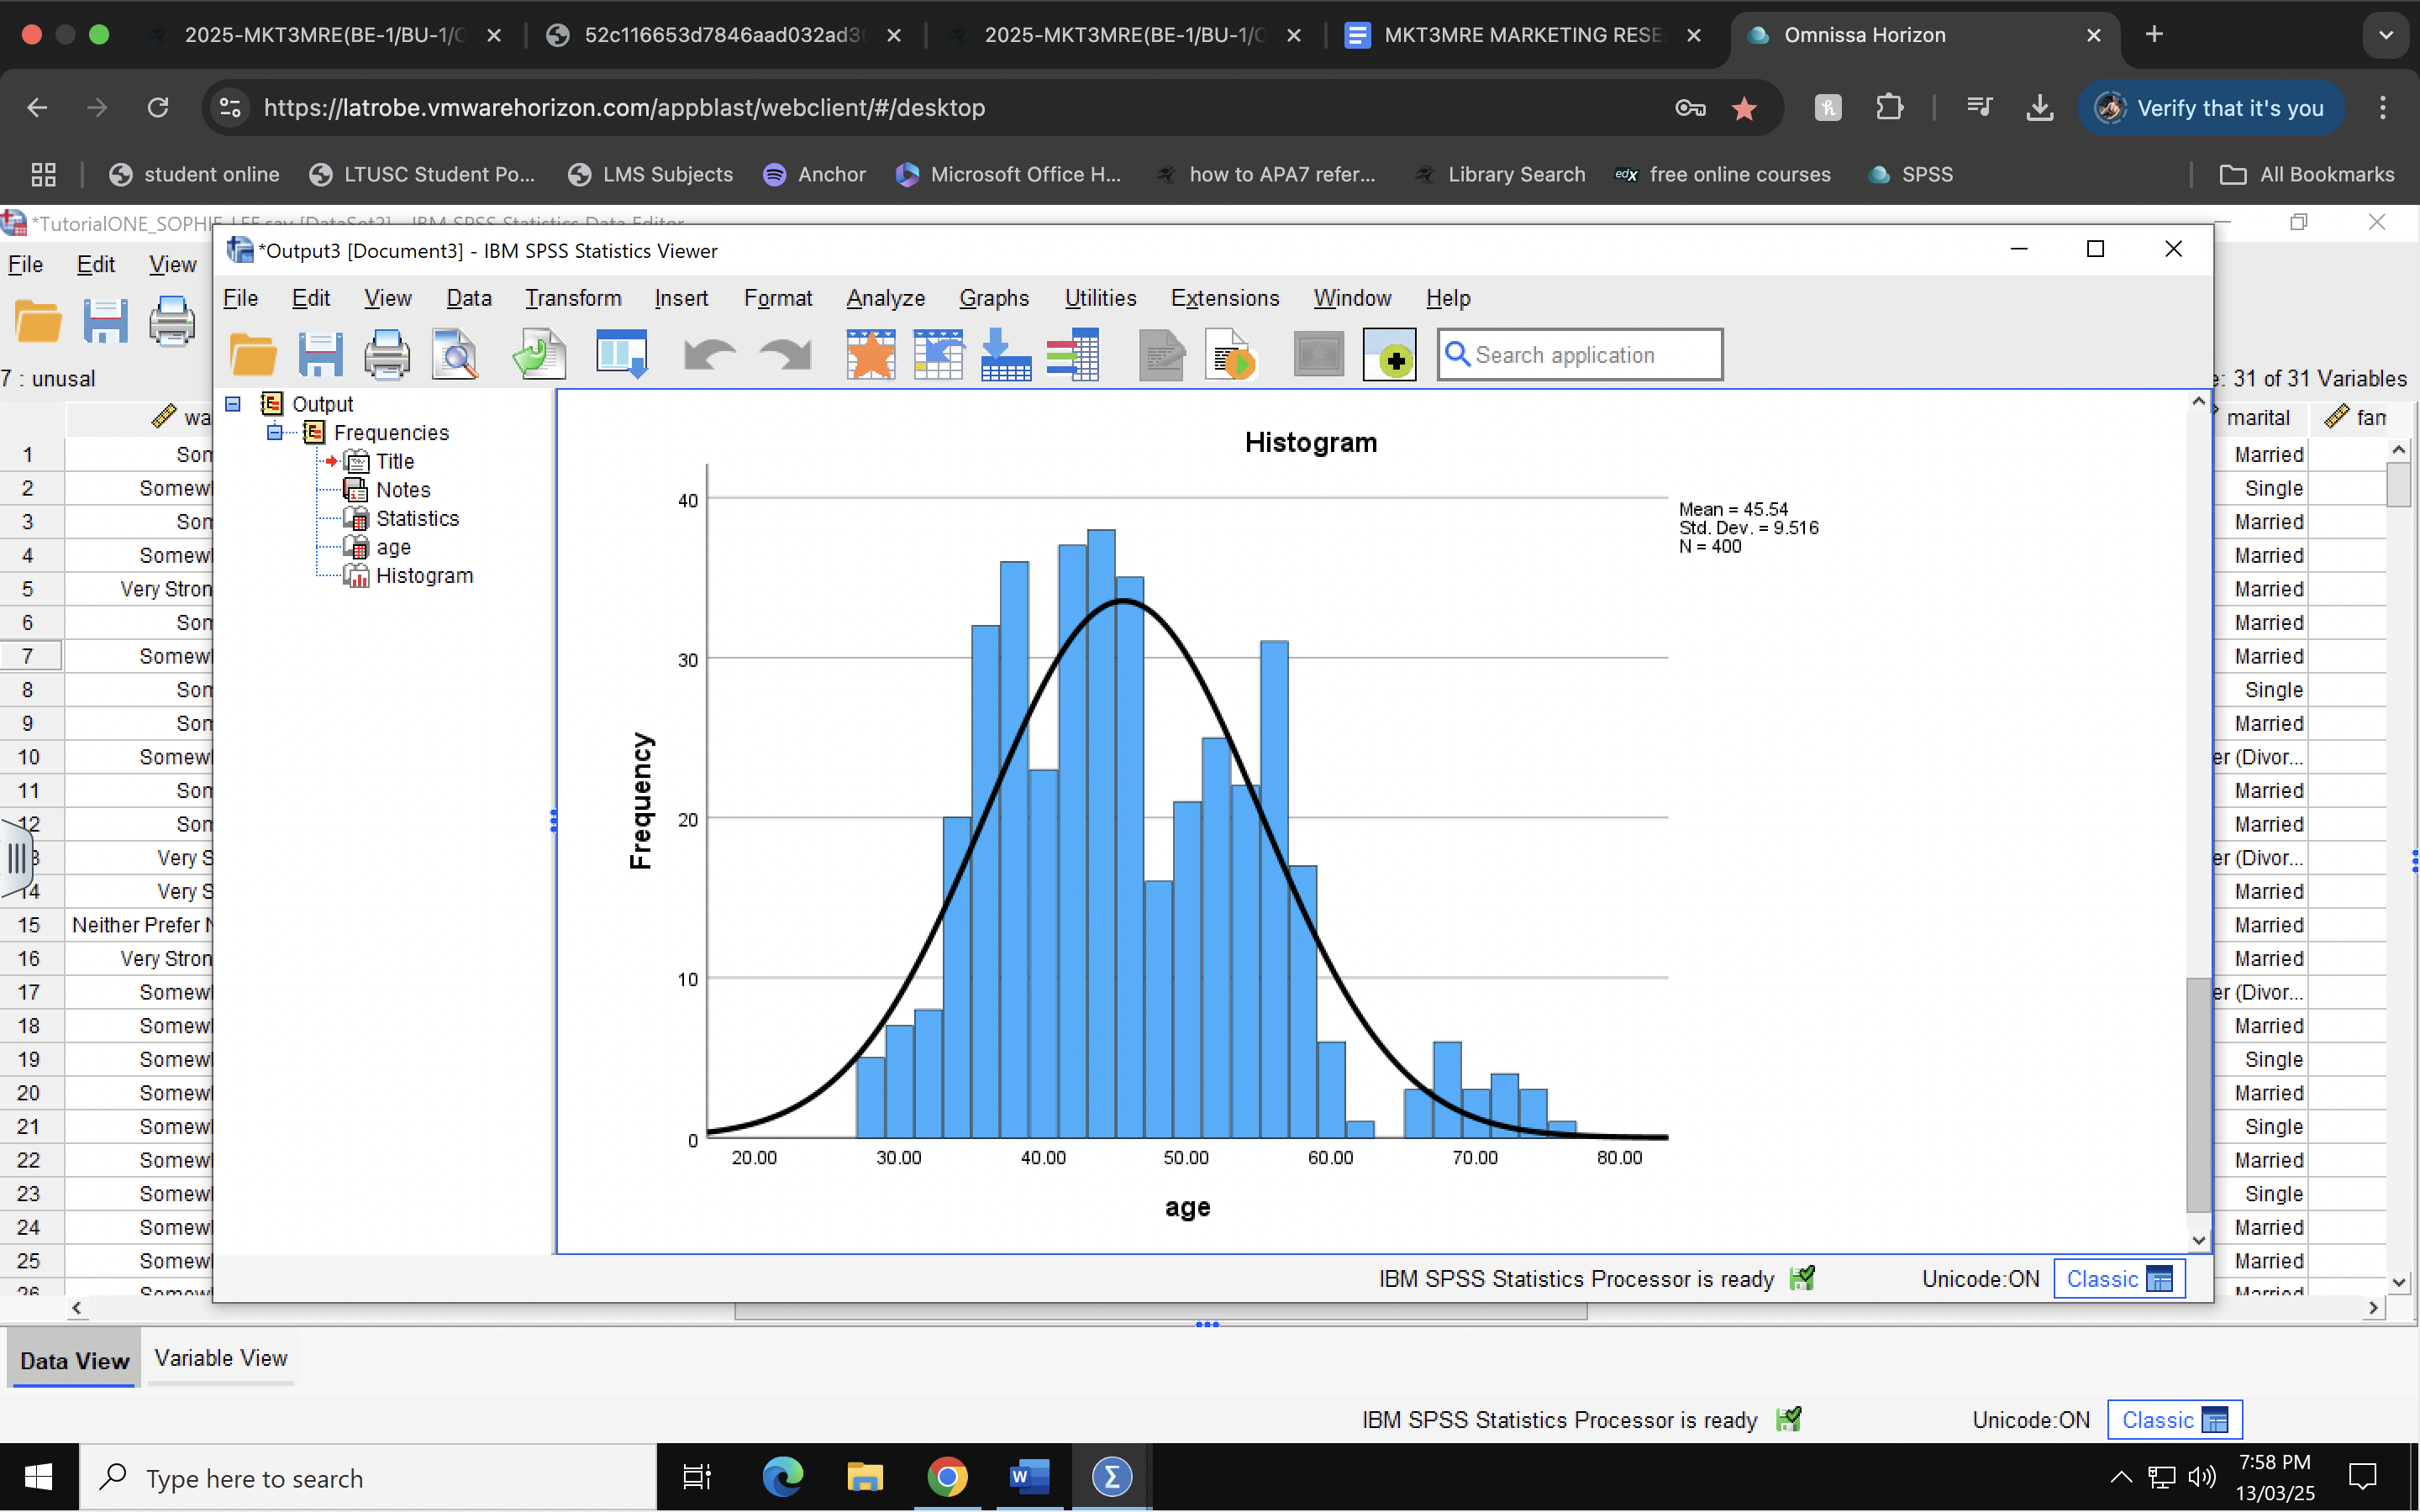This screenshot has width=2420, height=1512.
Task: Toggle the Classic view button in Viewer status bar
Action: pos(2118,1279)
